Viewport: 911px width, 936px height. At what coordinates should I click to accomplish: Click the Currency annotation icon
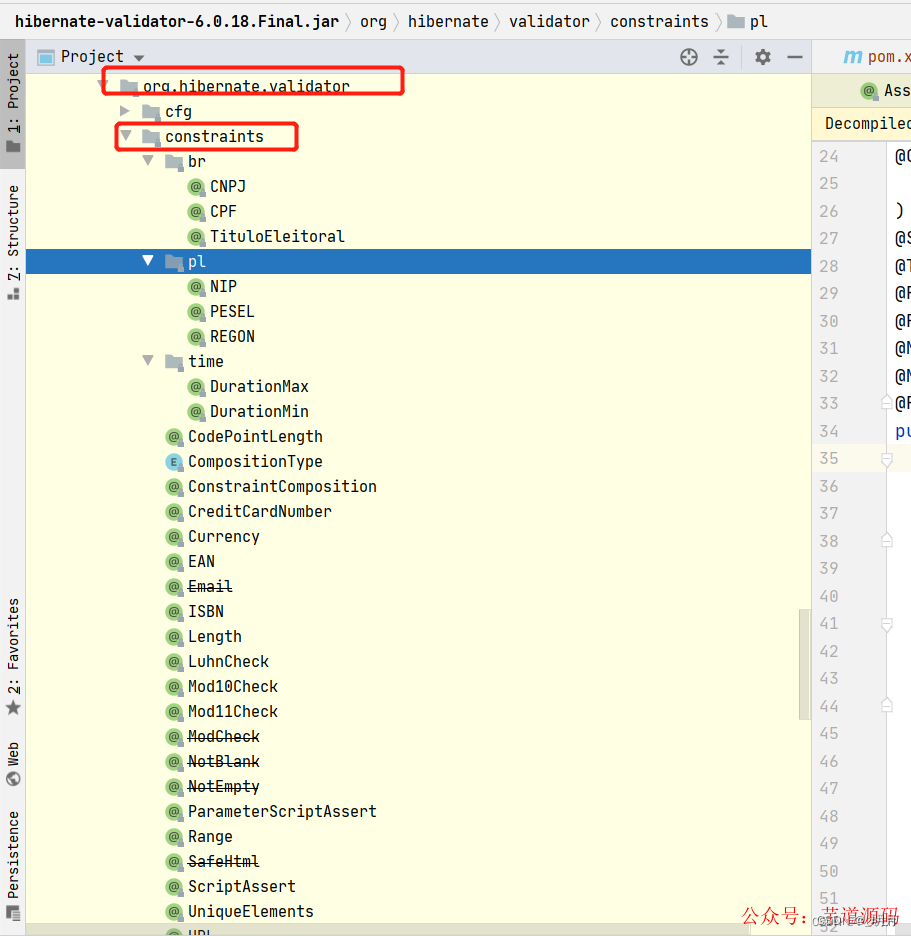(174, 537)
